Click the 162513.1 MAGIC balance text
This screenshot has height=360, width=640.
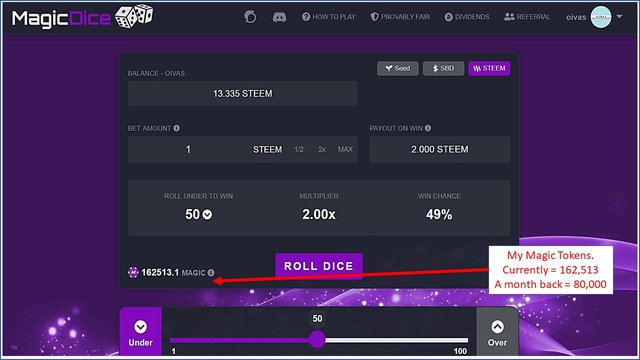click(x=173, y=272)
